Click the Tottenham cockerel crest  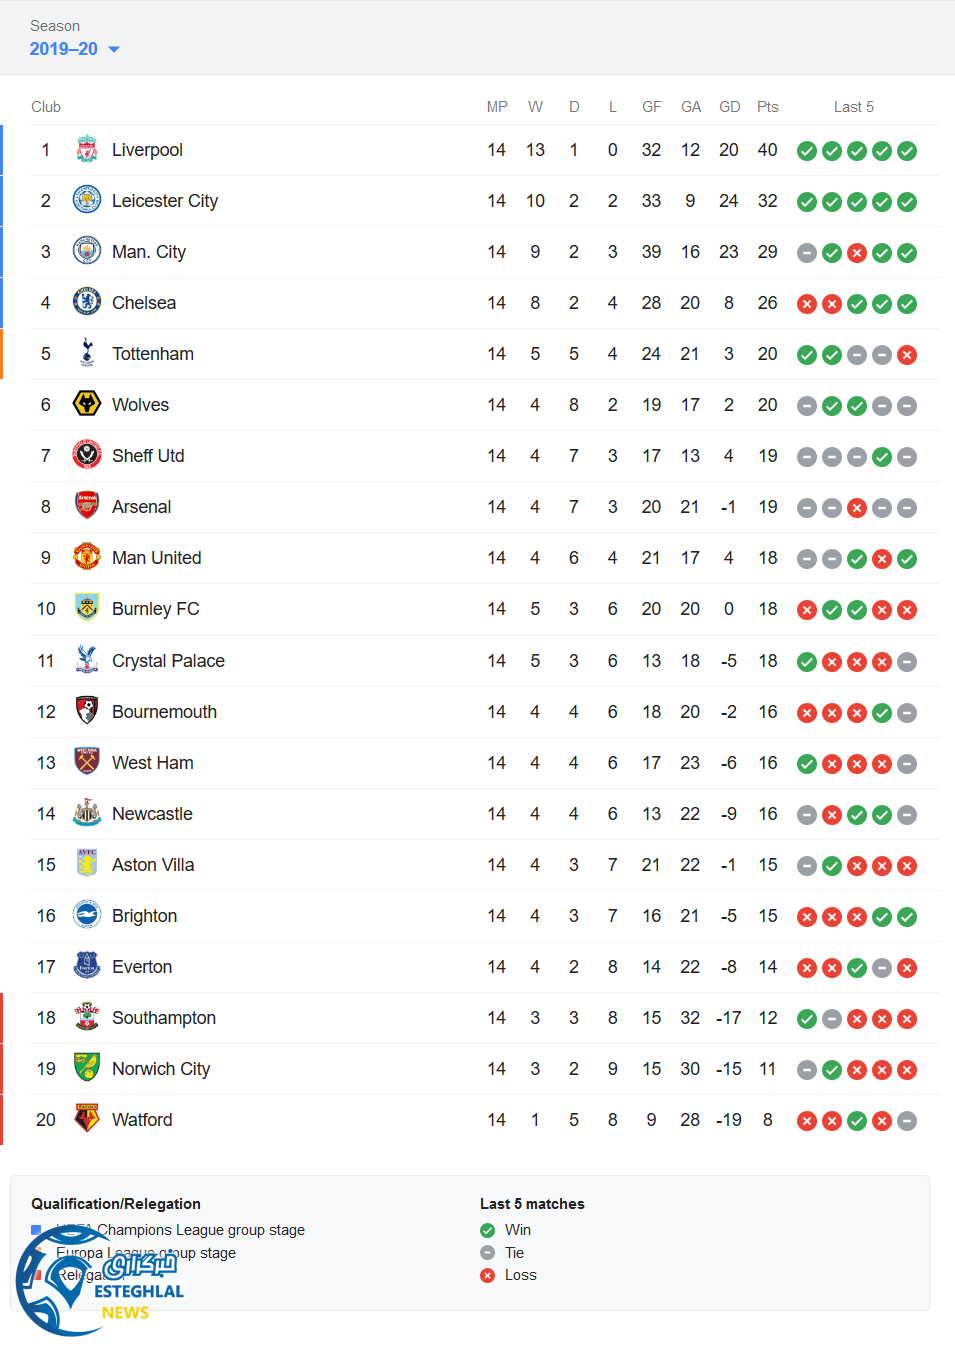pos(87,354)
